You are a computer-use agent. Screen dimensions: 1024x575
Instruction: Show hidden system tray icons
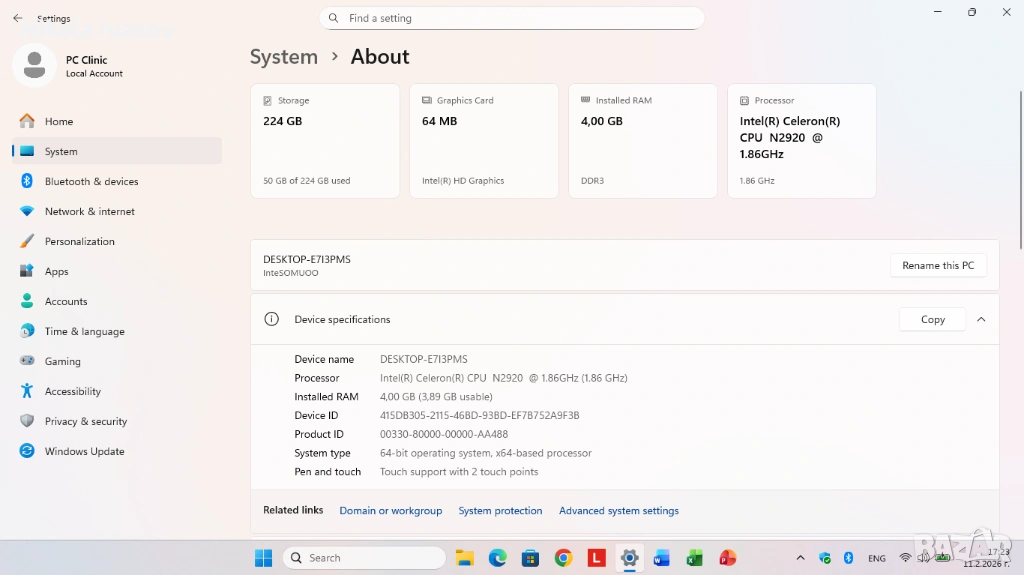[800, 558]
